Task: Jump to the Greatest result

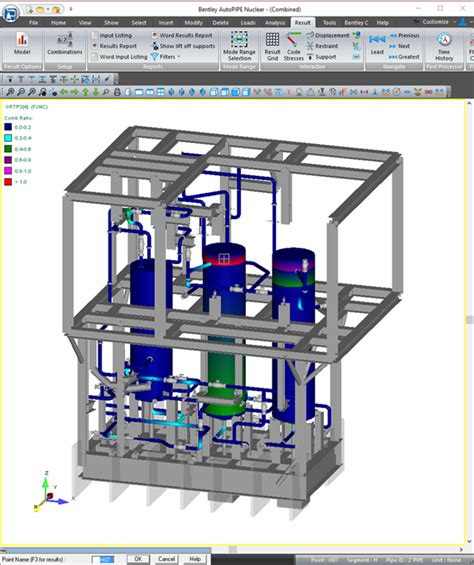Action: pyautogui.click(x=404, y=57)
